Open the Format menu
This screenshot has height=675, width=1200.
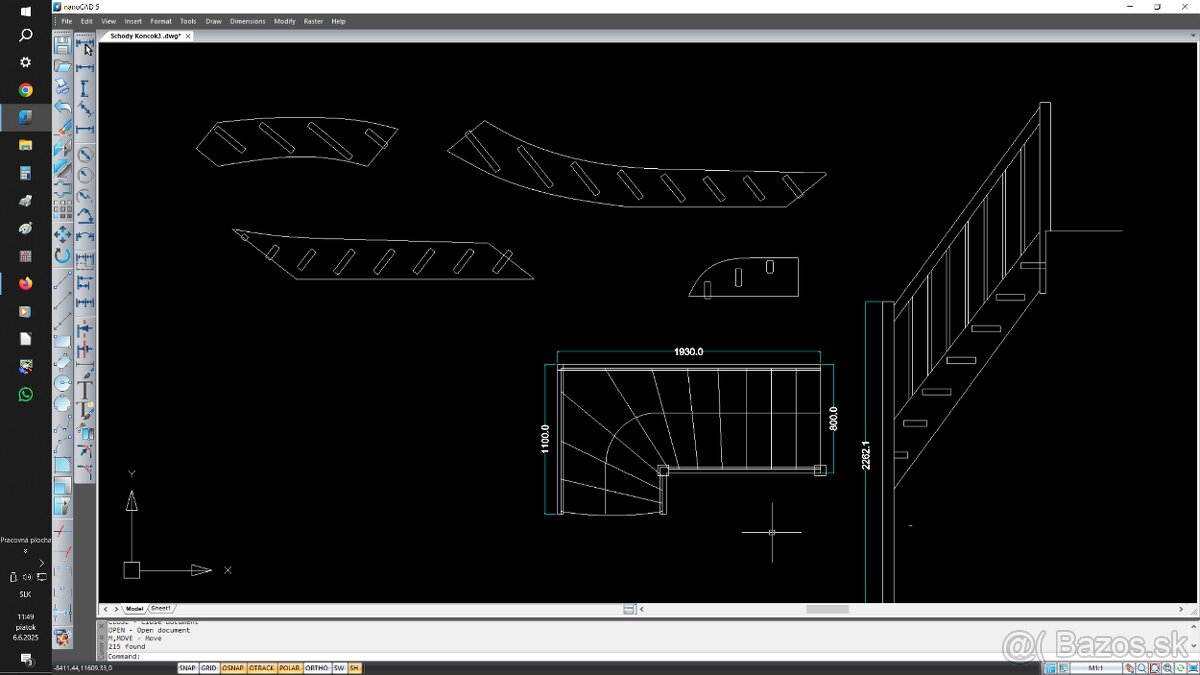click(161, 21)
